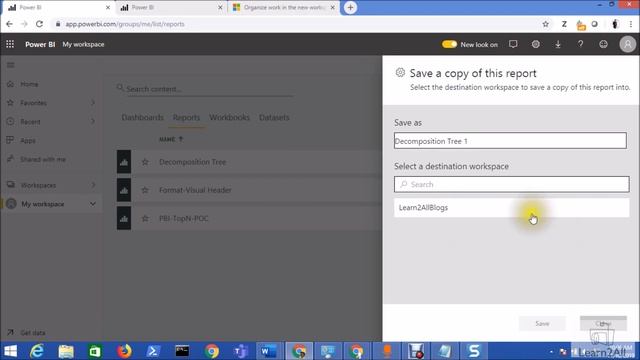Favorite the Format-Visual Header report star

pyautogui.click(x=145, y=190)
